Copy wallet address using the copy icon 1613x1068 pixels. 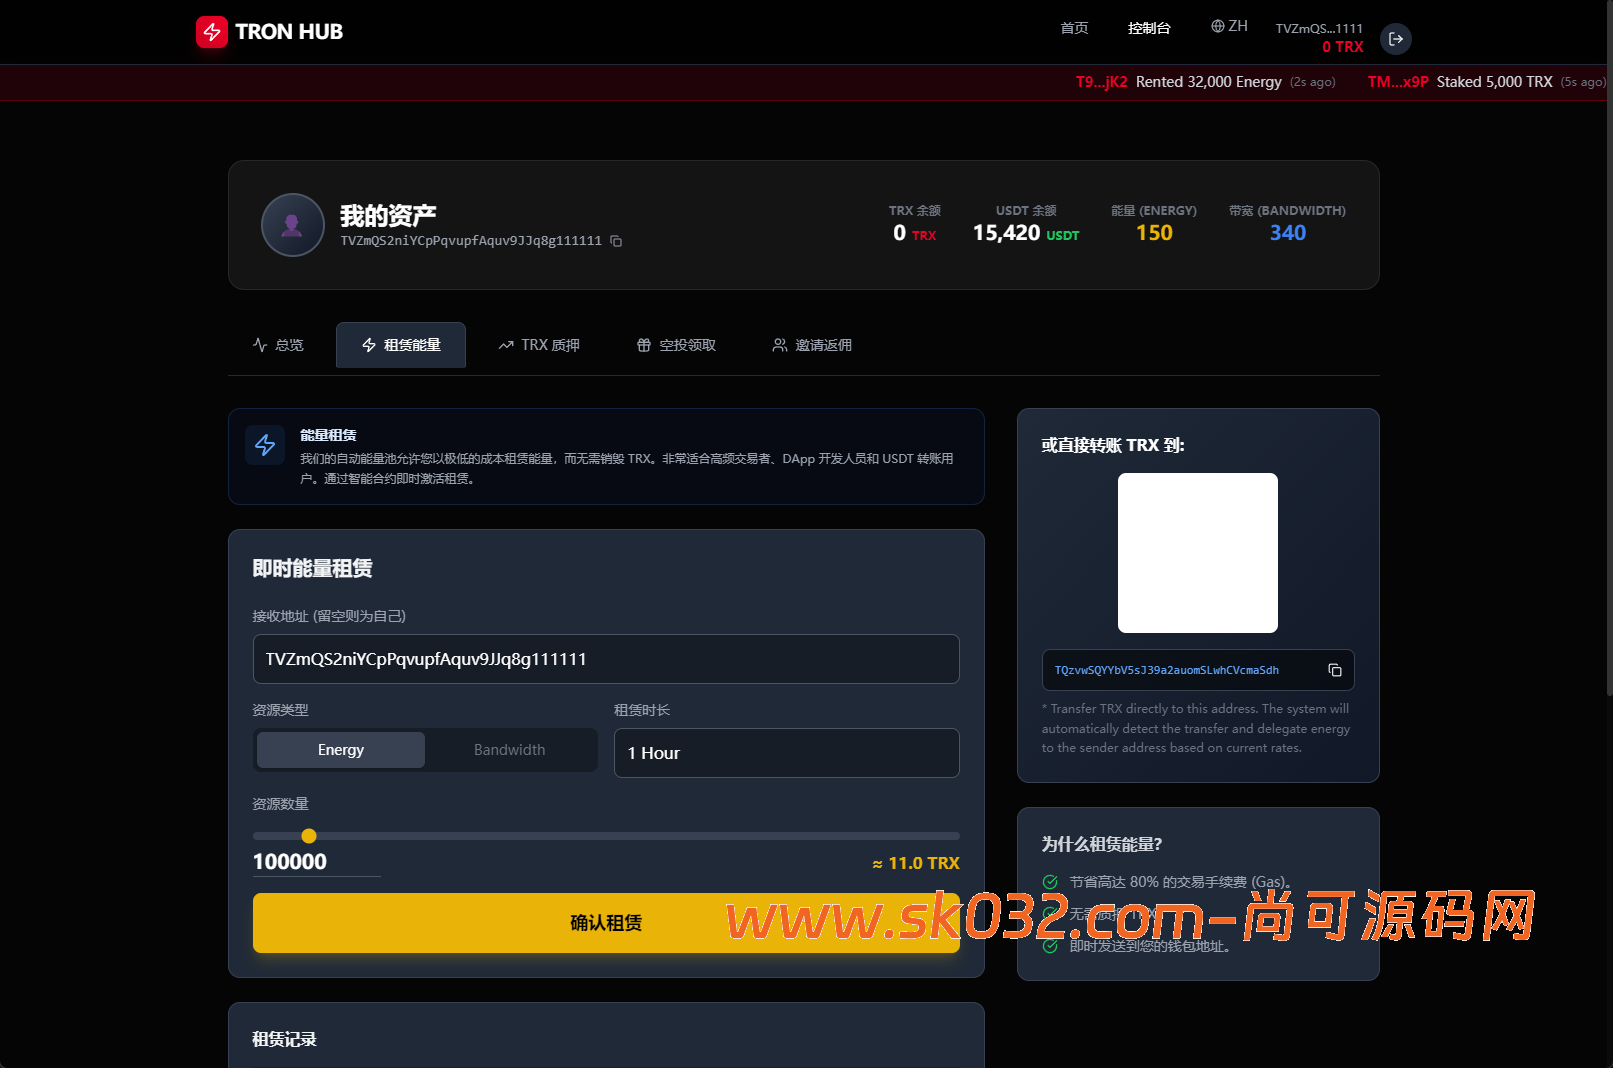615,241
